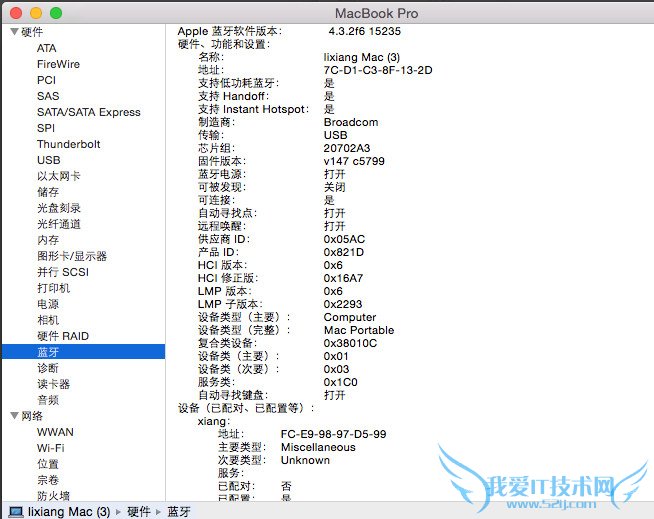Click vendor ID value 0x05AC

(x=344, y=239)
